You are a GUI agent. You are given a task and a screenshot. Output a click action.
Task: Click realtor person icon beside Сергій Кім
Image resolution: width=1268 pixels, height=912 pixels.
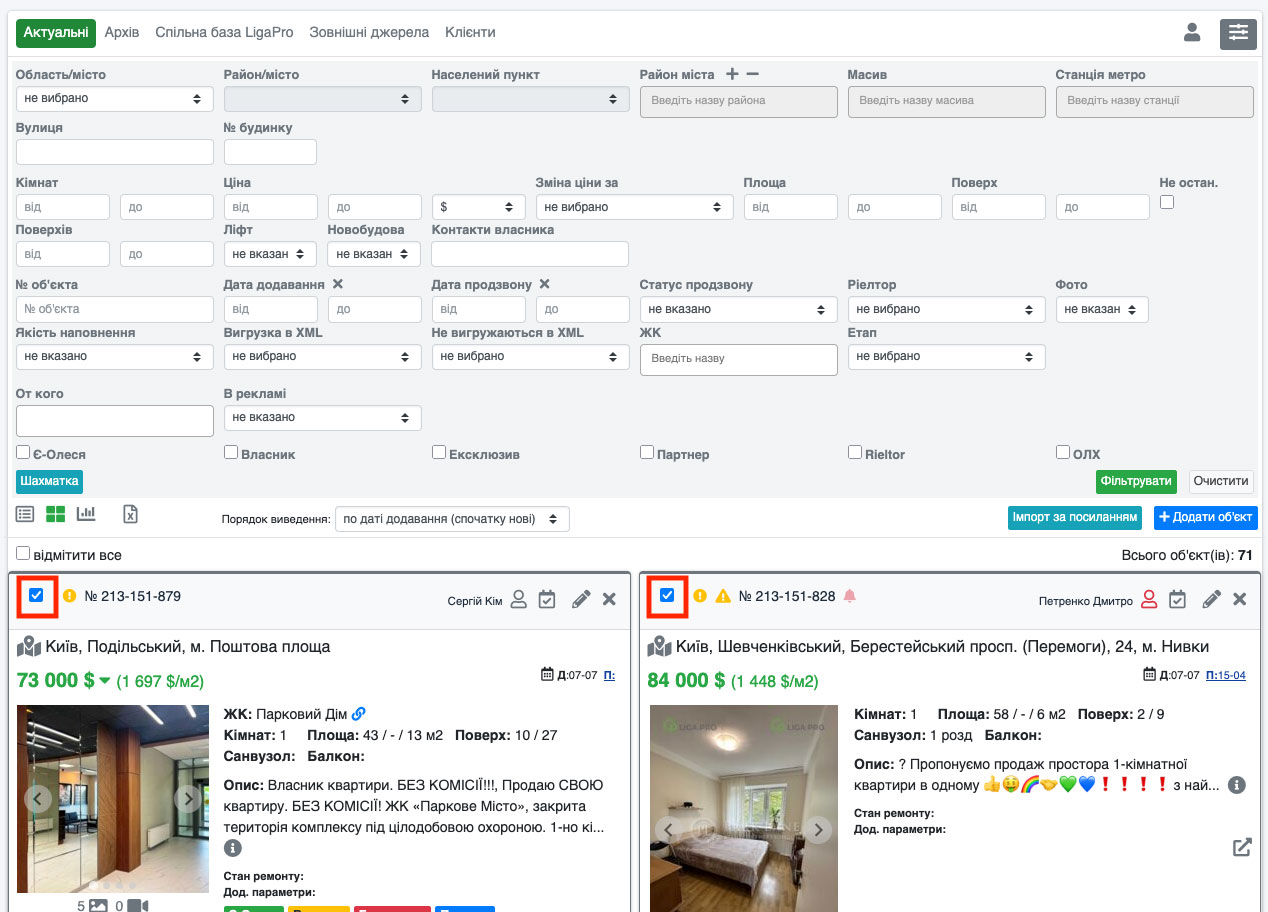coord(518,599)
